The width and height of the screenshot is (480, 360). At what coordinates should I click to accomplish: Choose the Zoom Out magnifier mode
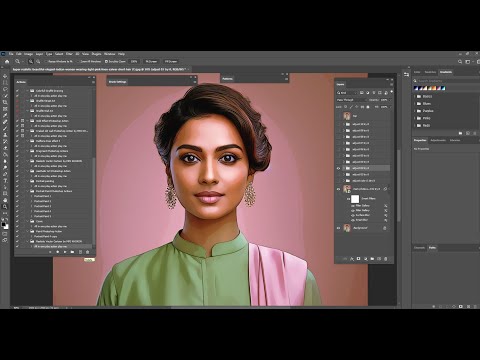click(38, 61)
